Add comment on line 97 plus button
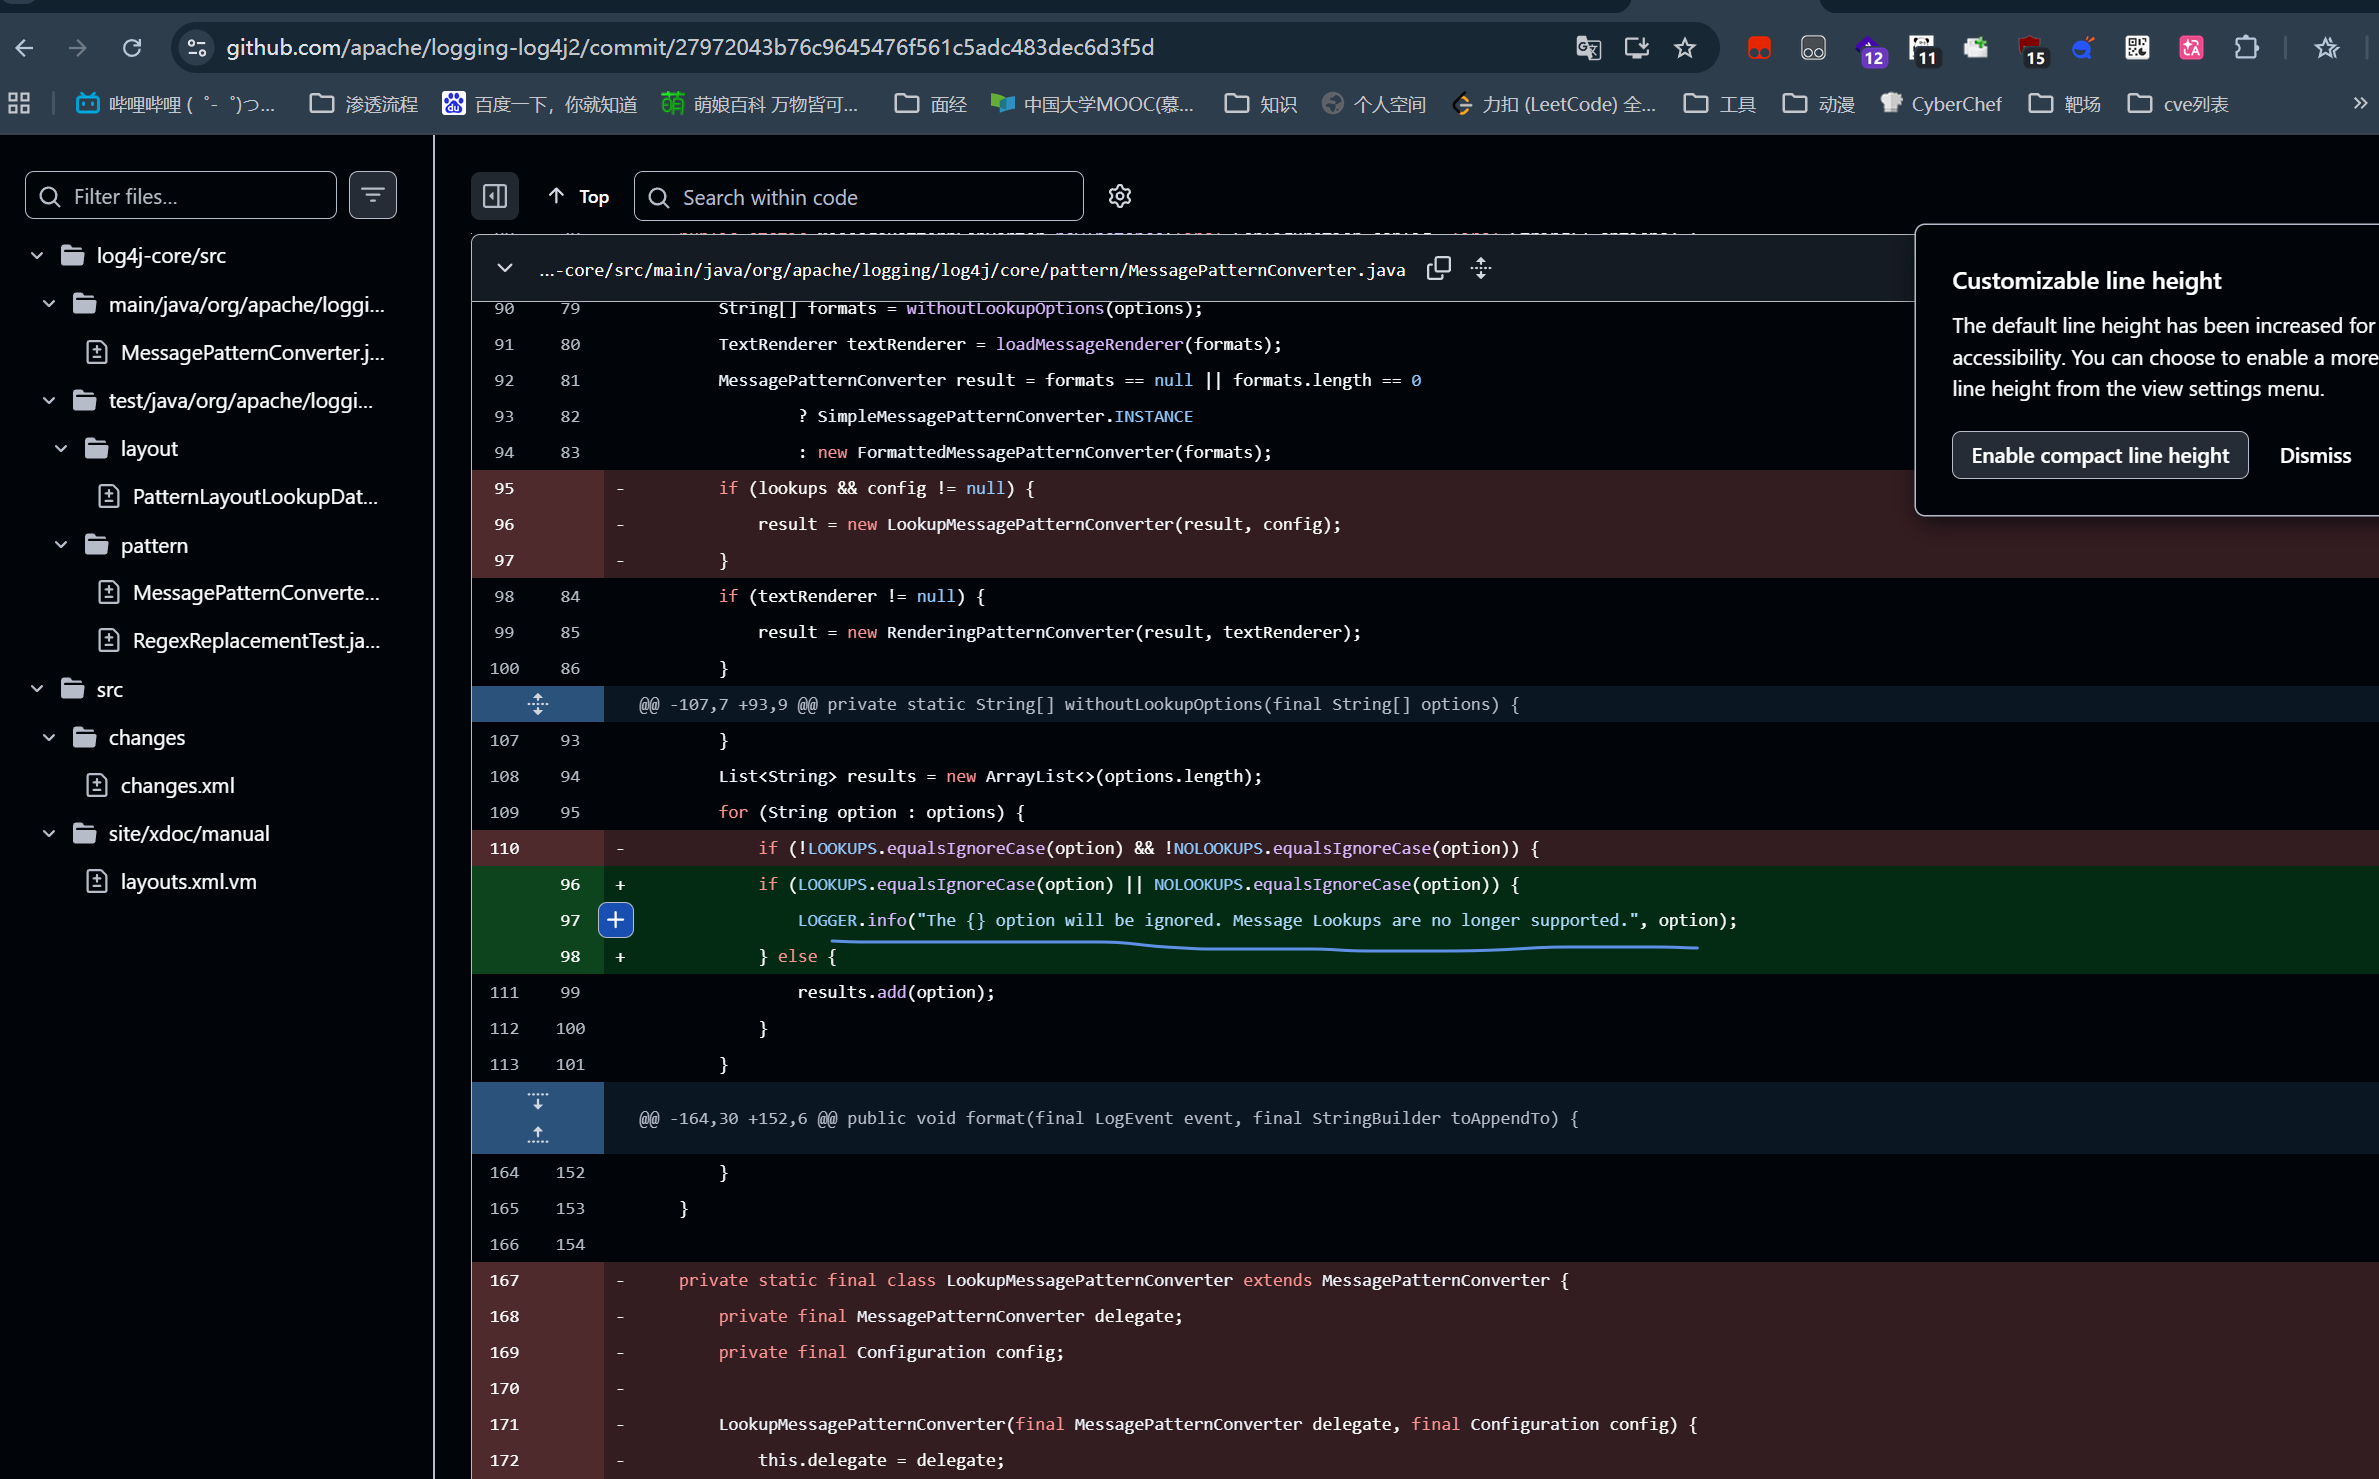This screenshot has height=1479, width=2379. coord(616,920)
